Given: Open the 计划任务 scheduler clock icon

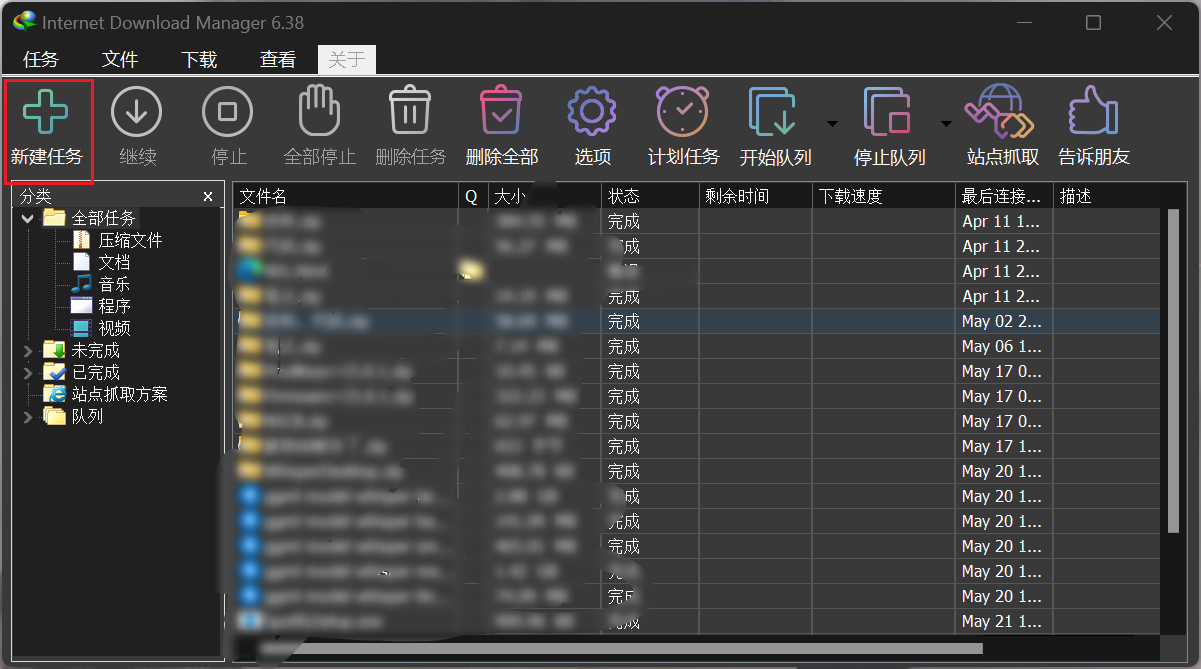Looking at the screenshot, I should coord(683,111).
